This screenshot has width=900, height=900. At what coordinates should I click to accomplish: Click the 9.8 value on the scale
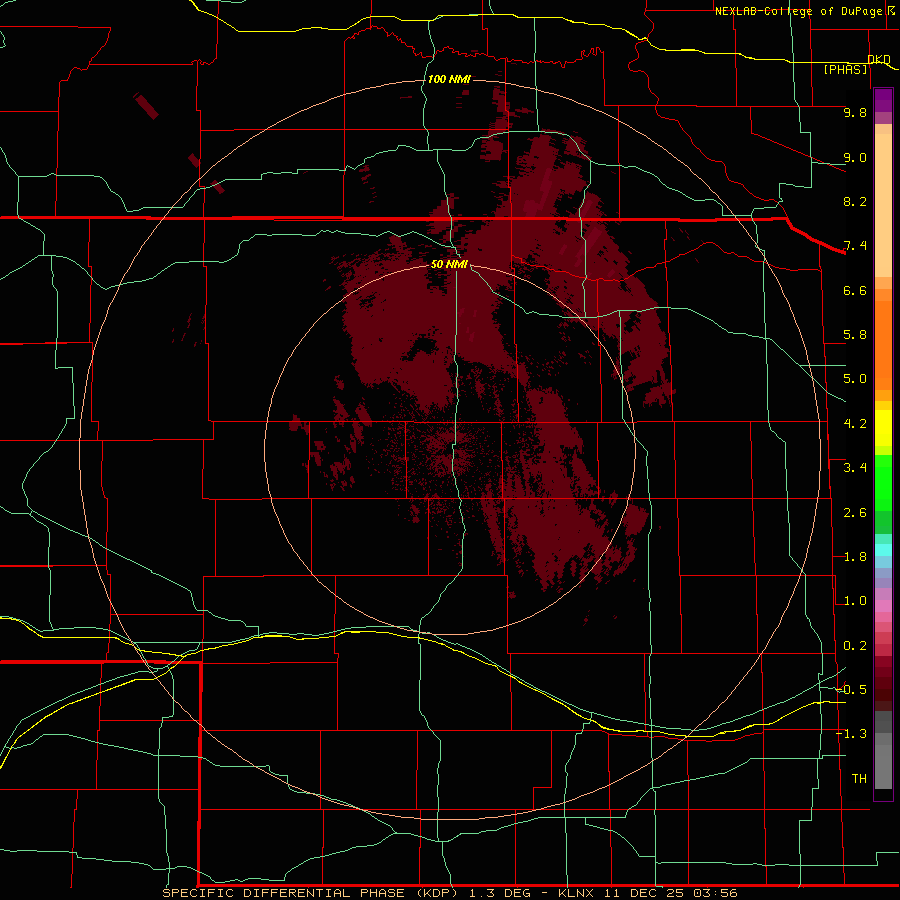[855, 112]
